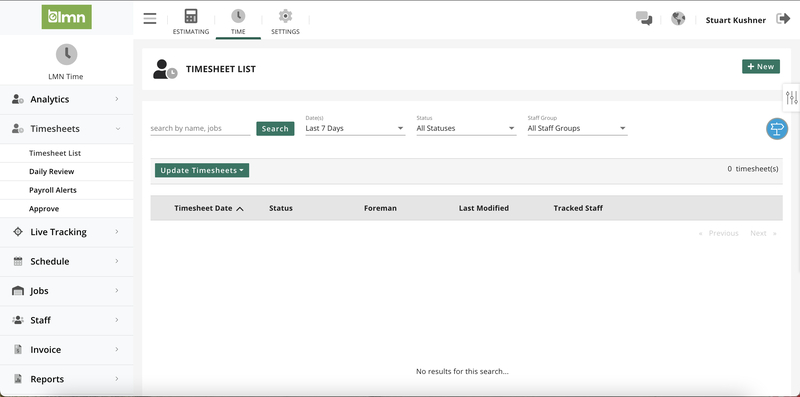Screen dimensions: 800x397
Task: Open the Date(s) Last 7 Days dropdown
Action: pos(355,129)
